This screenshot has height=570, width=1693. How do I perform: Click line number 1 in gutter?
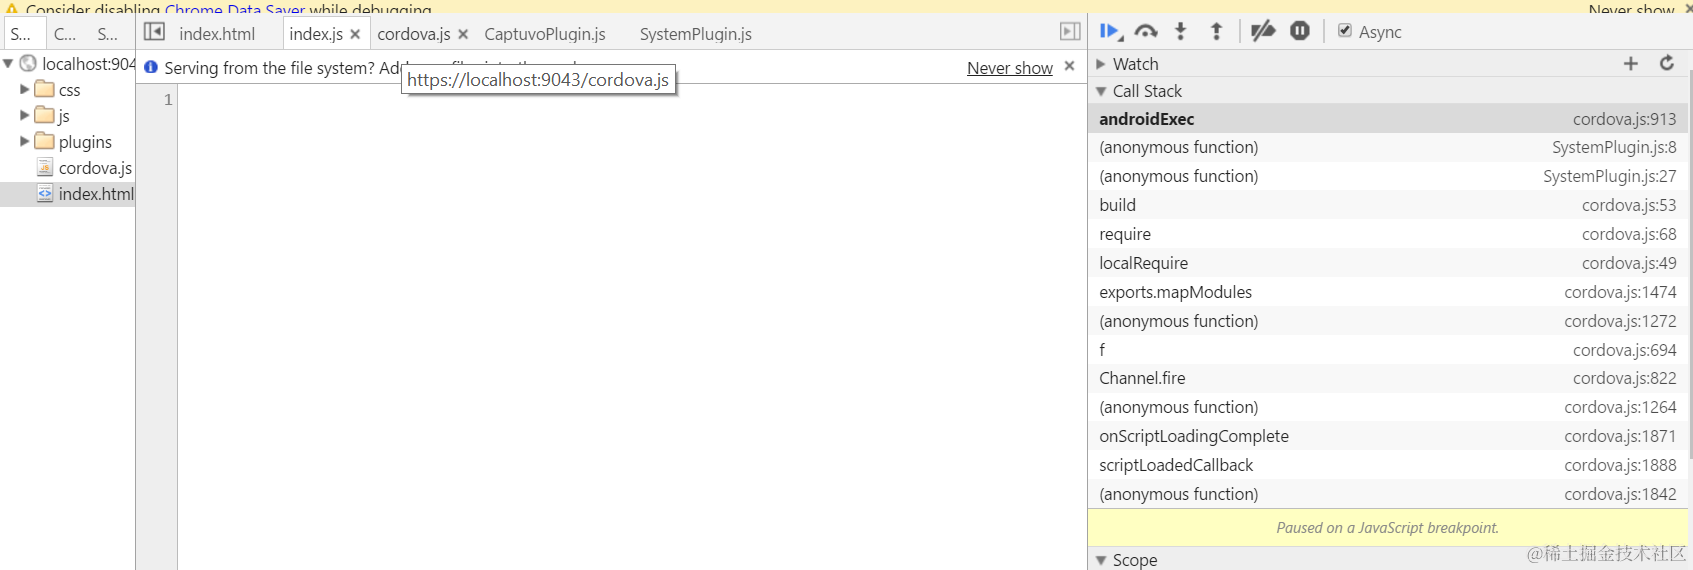tap(168, 100)
